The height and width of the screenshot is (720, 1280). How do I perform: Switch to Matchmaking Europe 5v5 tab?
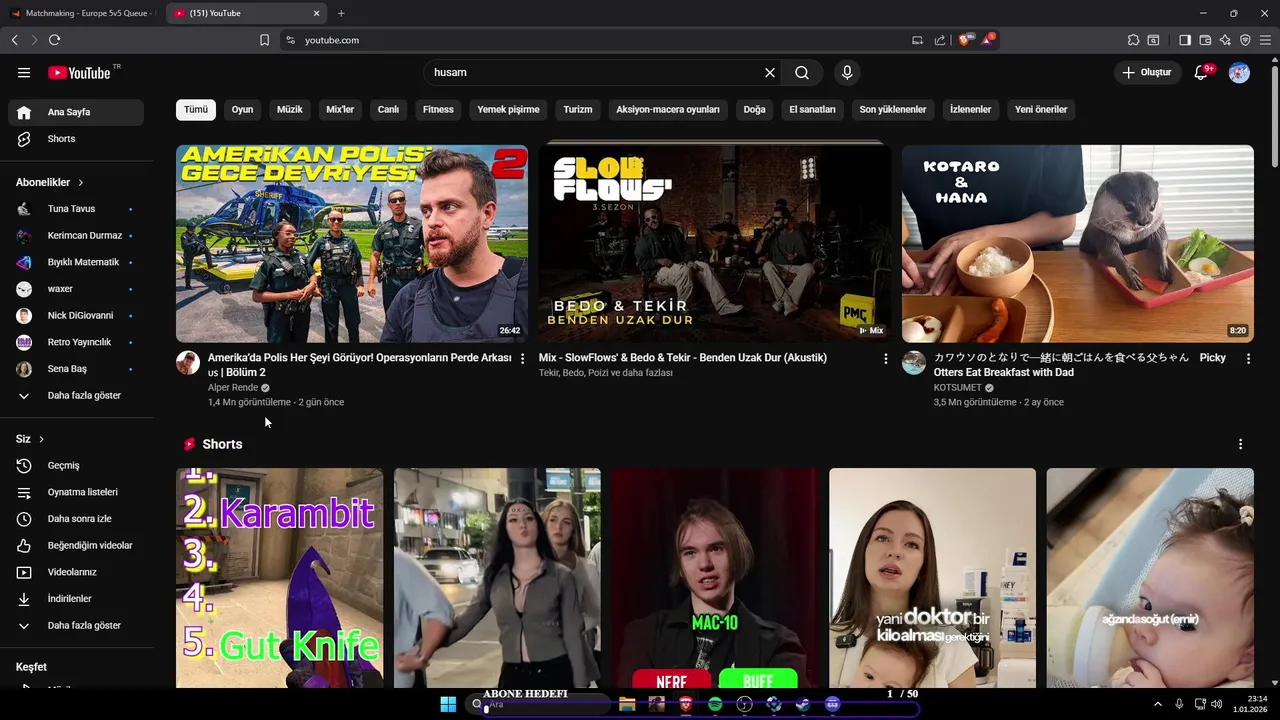pos(81,13)
